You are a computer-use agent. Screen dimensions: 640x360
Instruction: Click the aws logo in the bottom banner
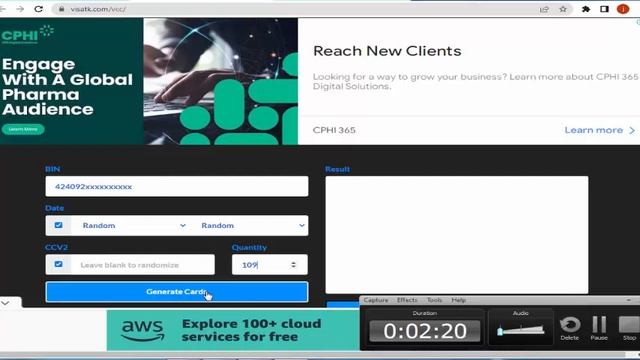pos(143,330)
